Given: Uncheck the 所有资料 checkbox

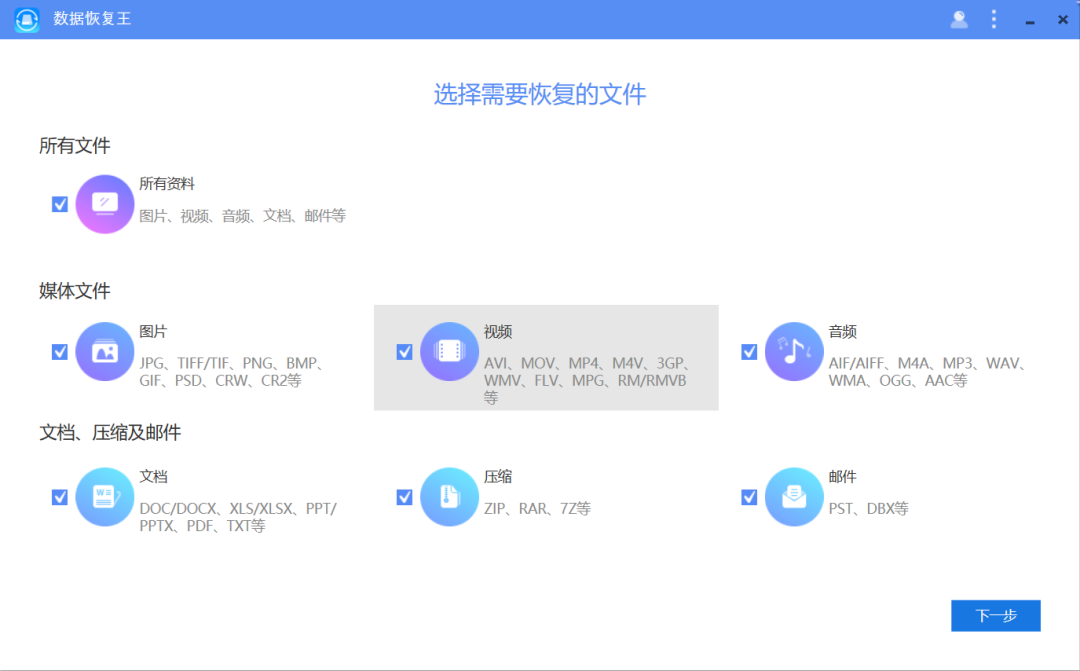Looking at the screenshot, I should [x=59, y=204].
